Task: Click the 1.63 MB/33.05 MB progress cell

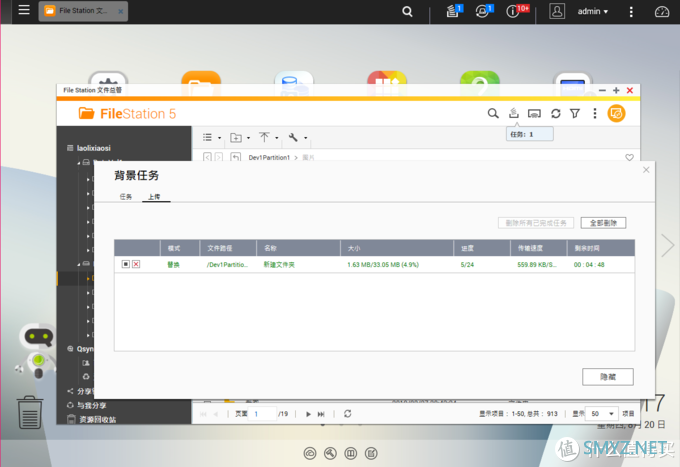Action: tap(383, 265)
